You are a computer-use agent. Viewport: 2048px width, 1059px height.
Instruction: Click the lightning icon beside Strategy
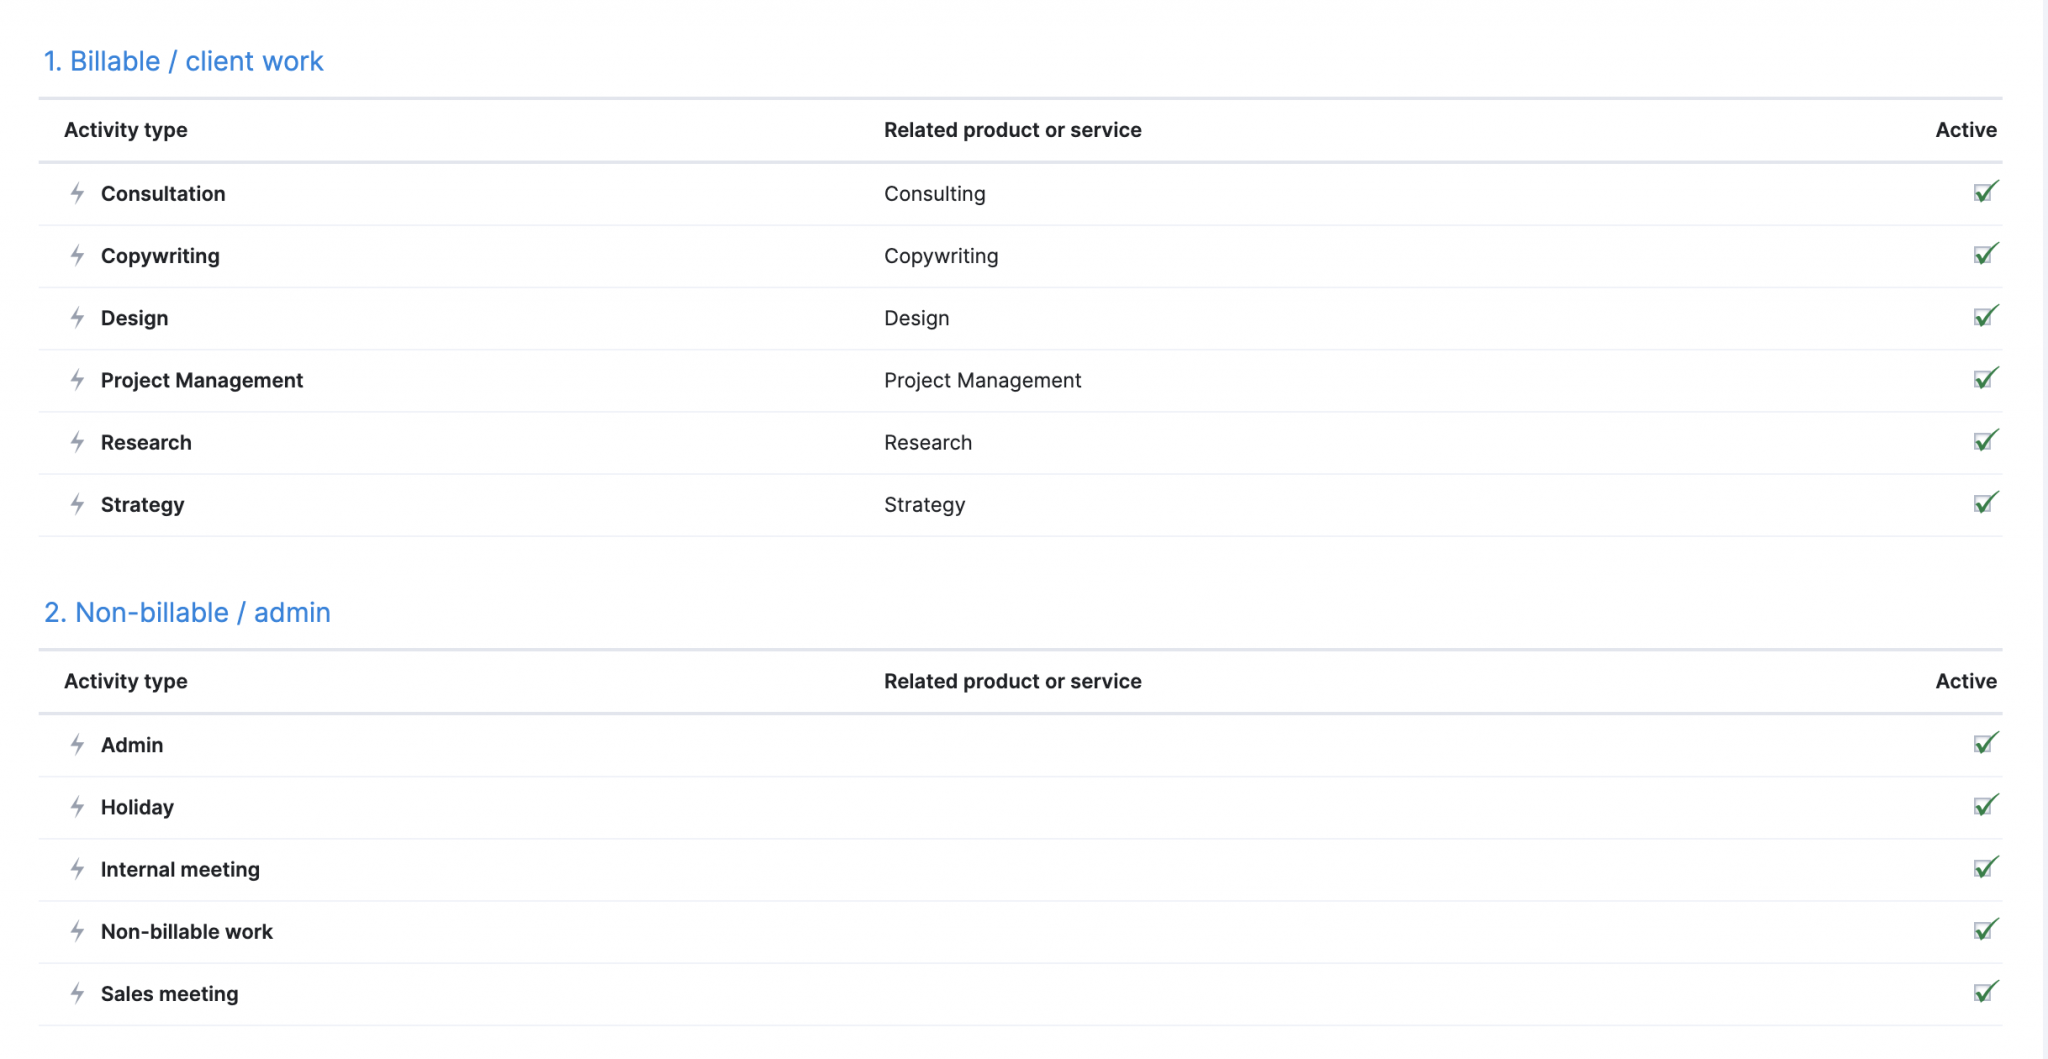[x=78, y=505]
